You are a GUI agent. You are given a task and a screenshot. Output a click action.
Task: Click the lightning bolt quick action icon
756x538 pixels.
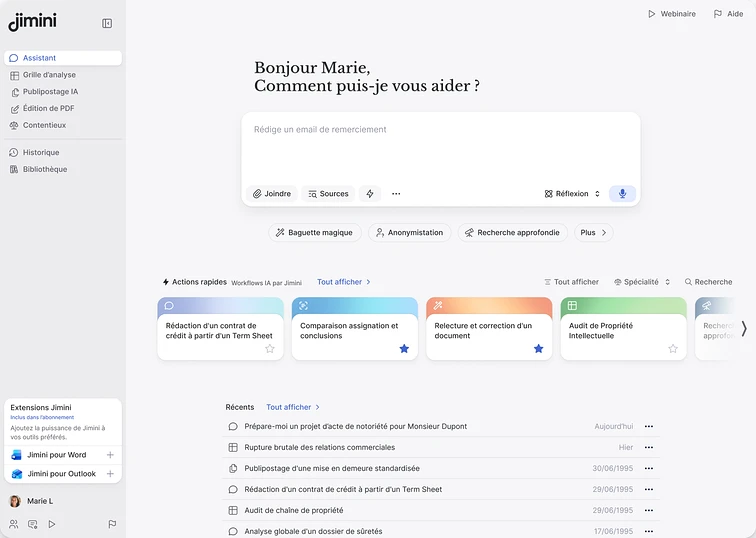(x=370, y=194)
